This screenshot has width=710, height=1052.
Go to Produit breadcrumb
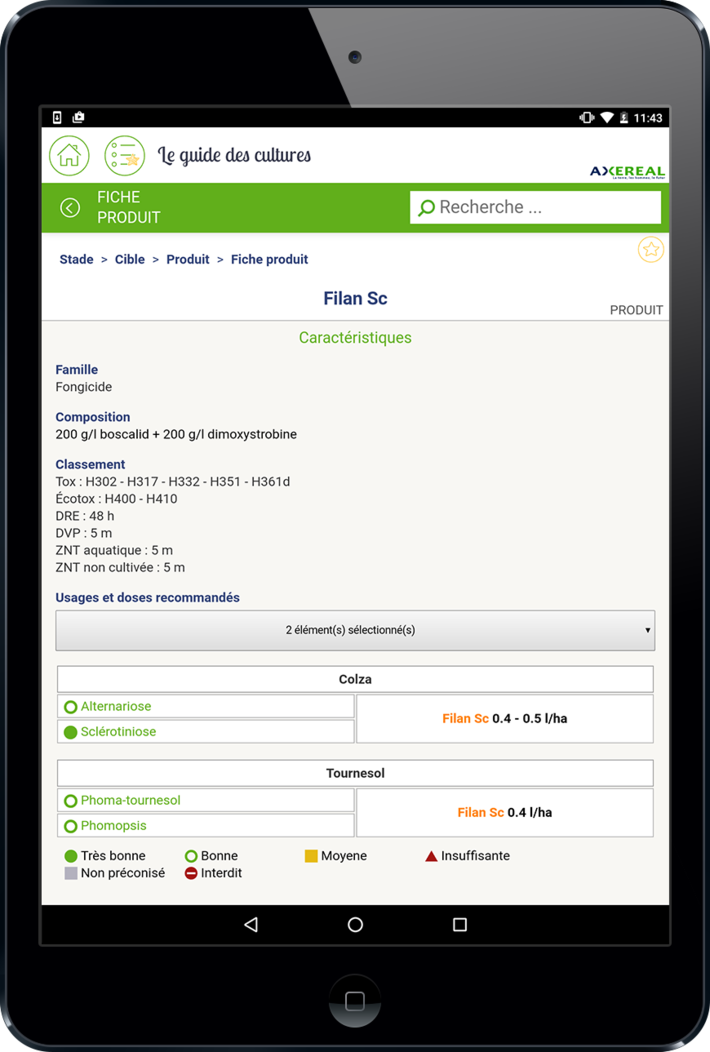coord(188,260)
